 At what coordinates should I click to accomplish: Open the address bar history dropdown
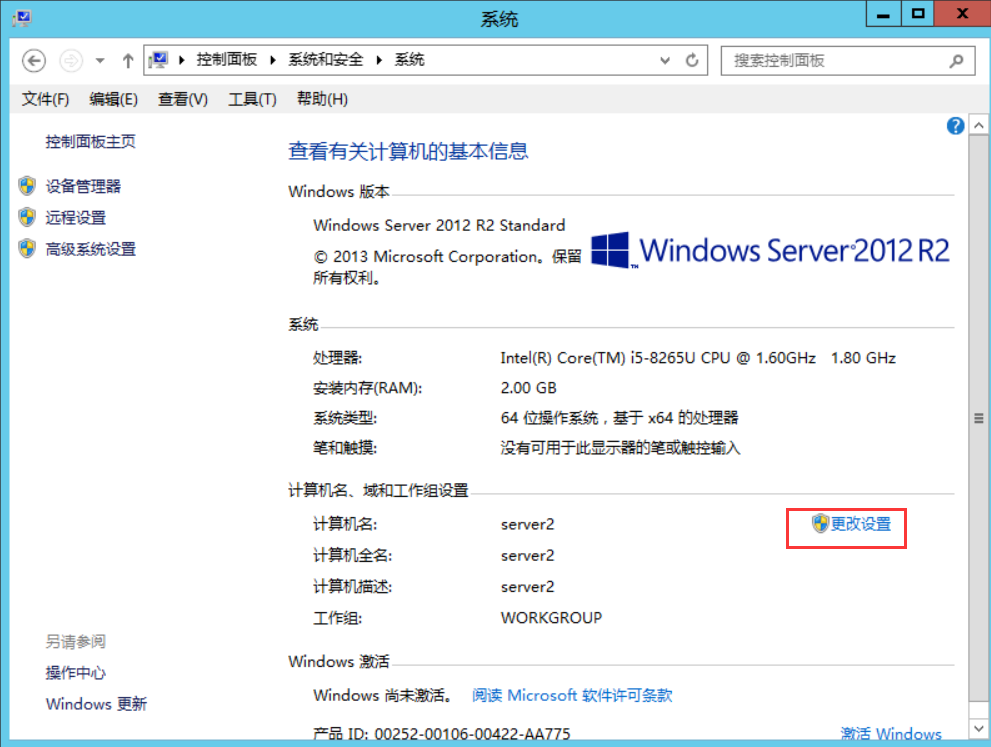pos(665,61)
